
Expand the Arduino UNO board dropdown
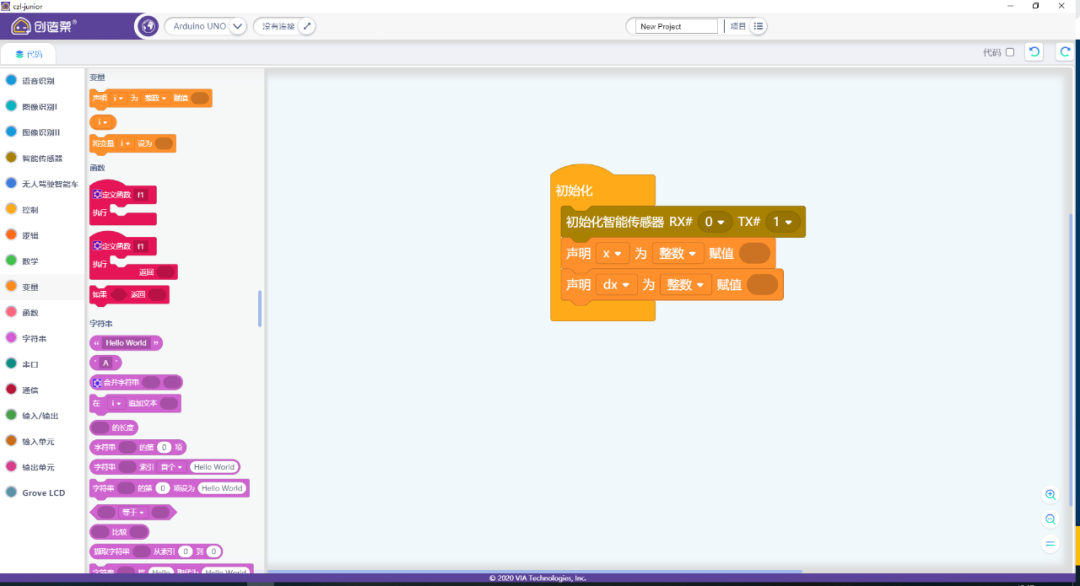tap(237, 26)
